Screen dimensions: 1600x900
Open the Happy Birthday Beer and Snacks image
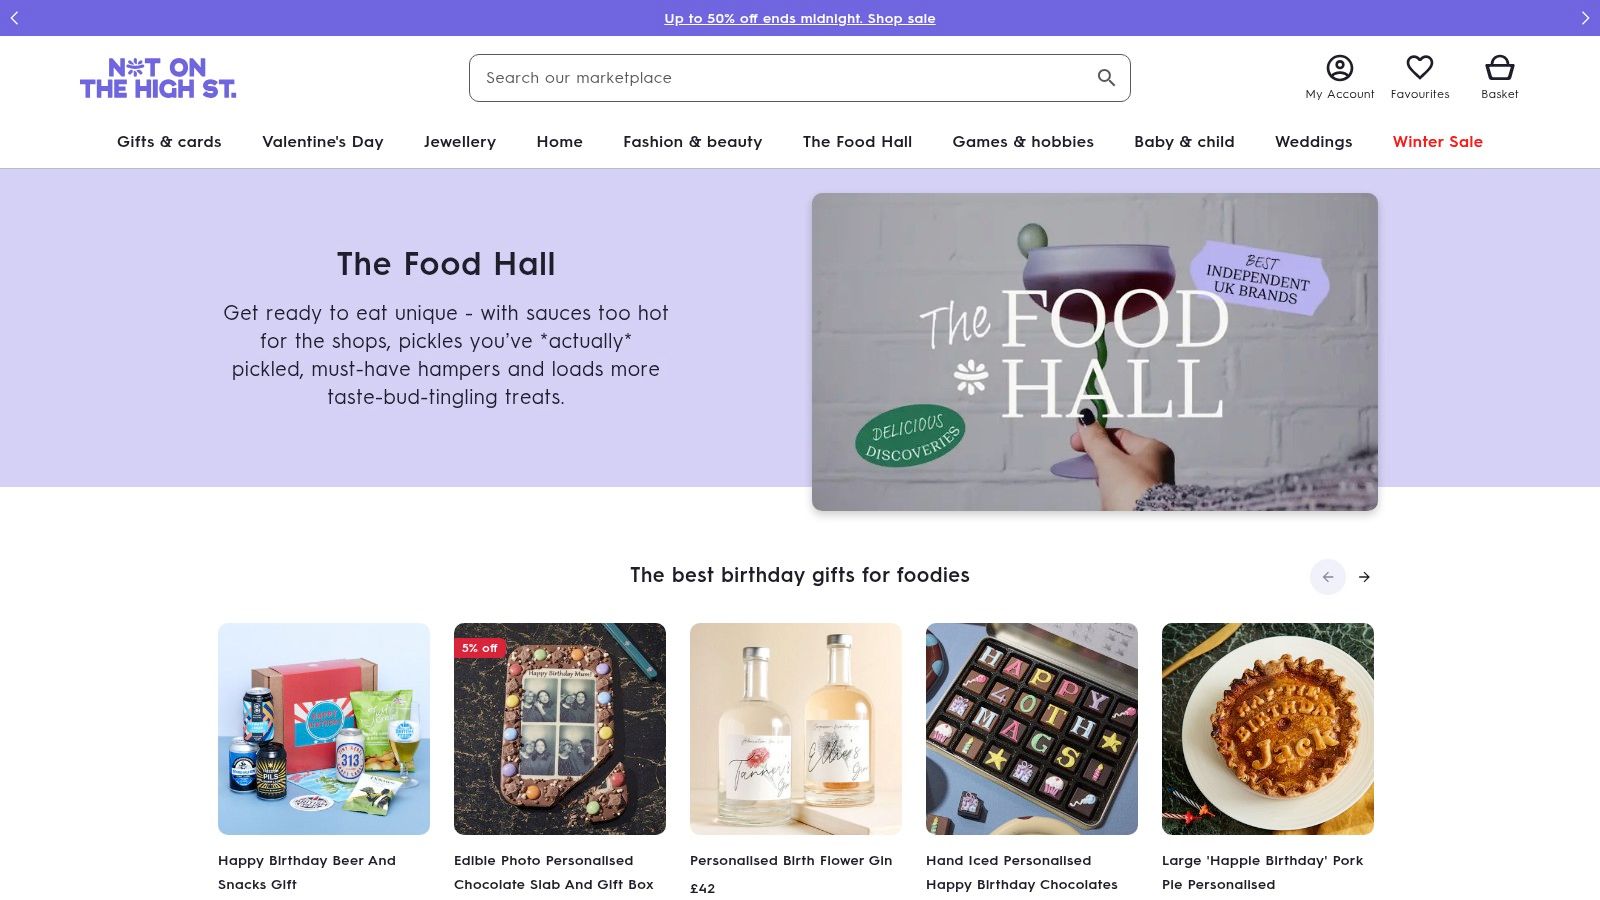(x=324, y=729)
